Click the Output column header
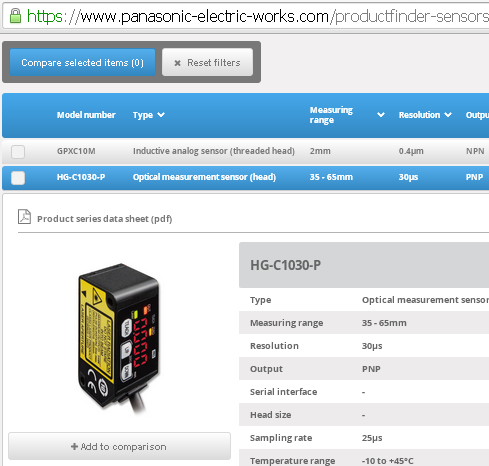 pyautogui.click(x=477, y=115)
